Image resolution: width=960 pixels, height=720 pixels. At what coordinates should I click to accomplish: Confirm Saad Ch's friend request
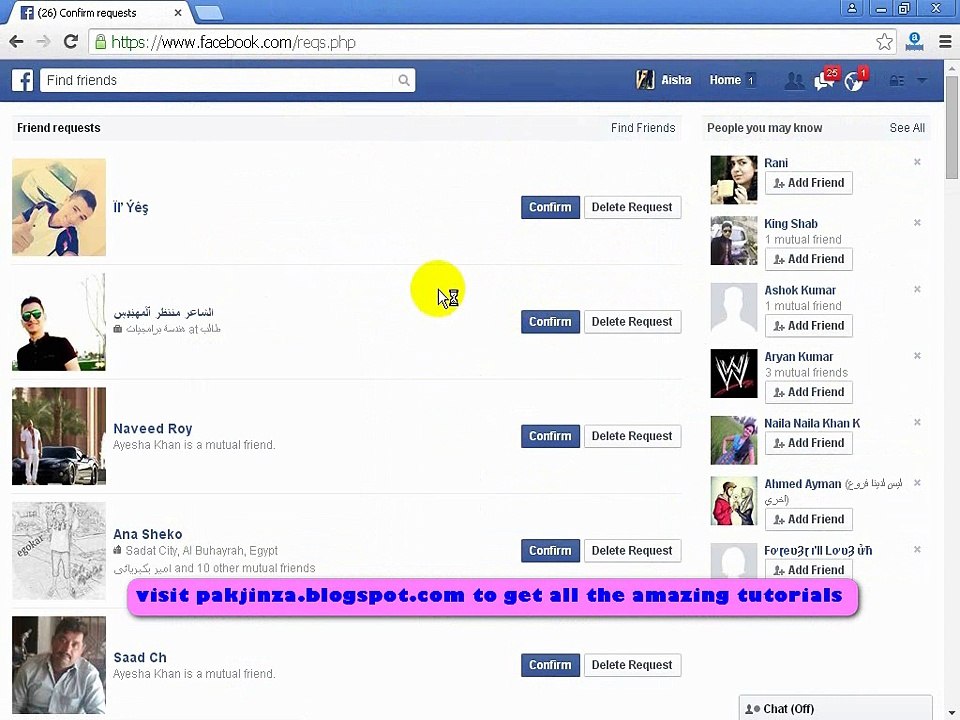click(x=550, y=666)
